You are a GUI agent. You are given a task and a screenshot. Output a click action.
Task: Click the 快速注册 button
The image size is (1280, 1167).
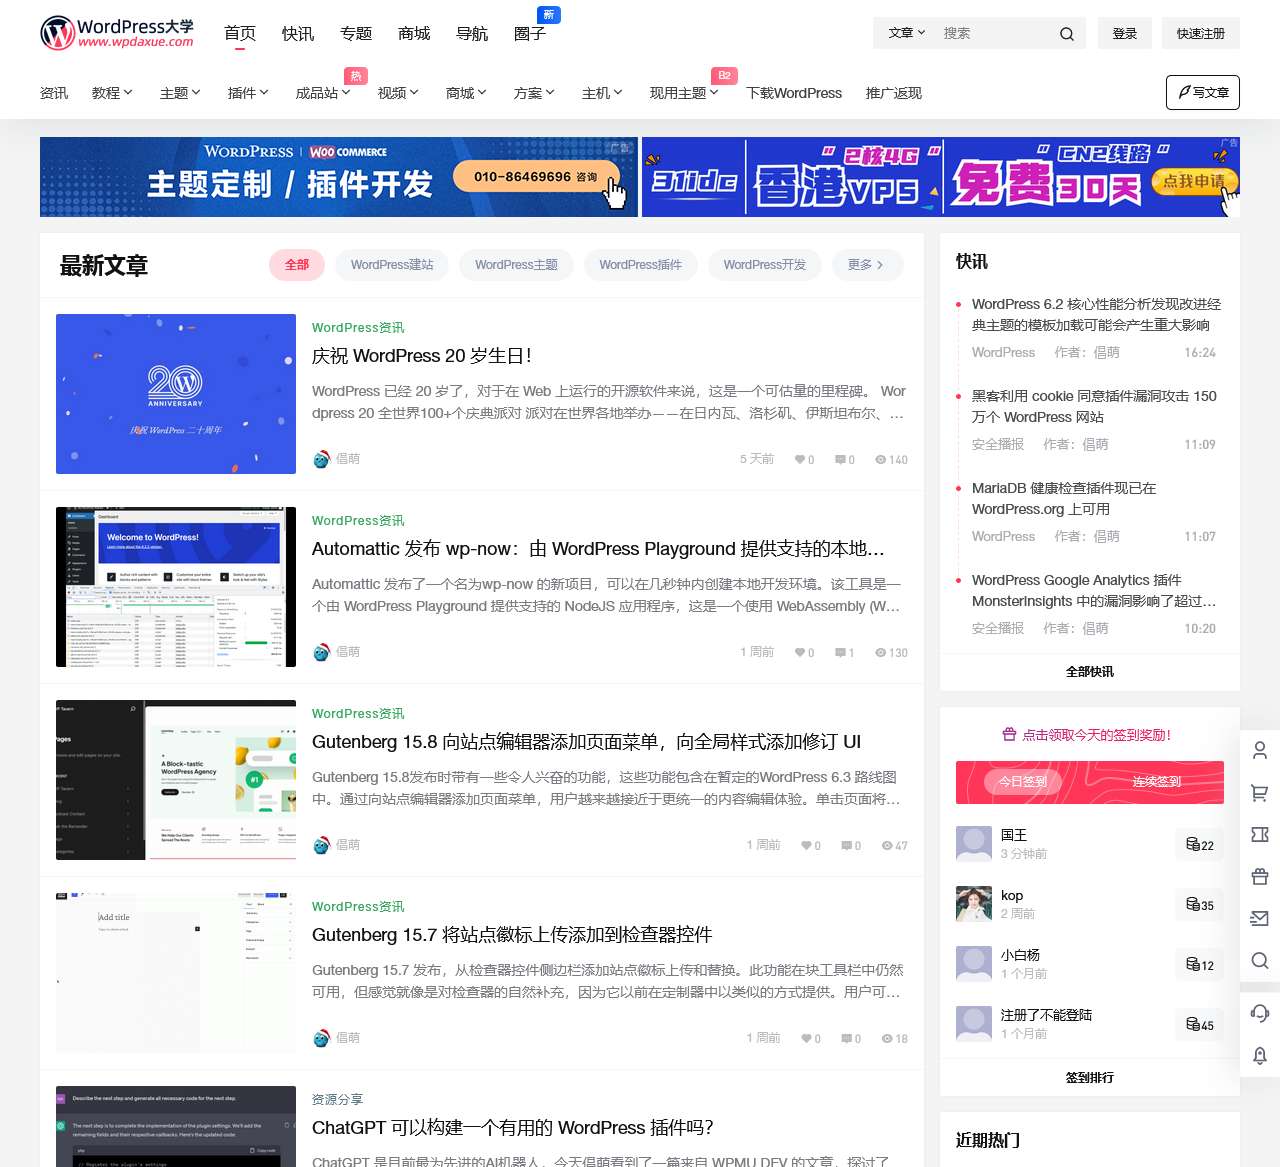[x=1201, y=33]
